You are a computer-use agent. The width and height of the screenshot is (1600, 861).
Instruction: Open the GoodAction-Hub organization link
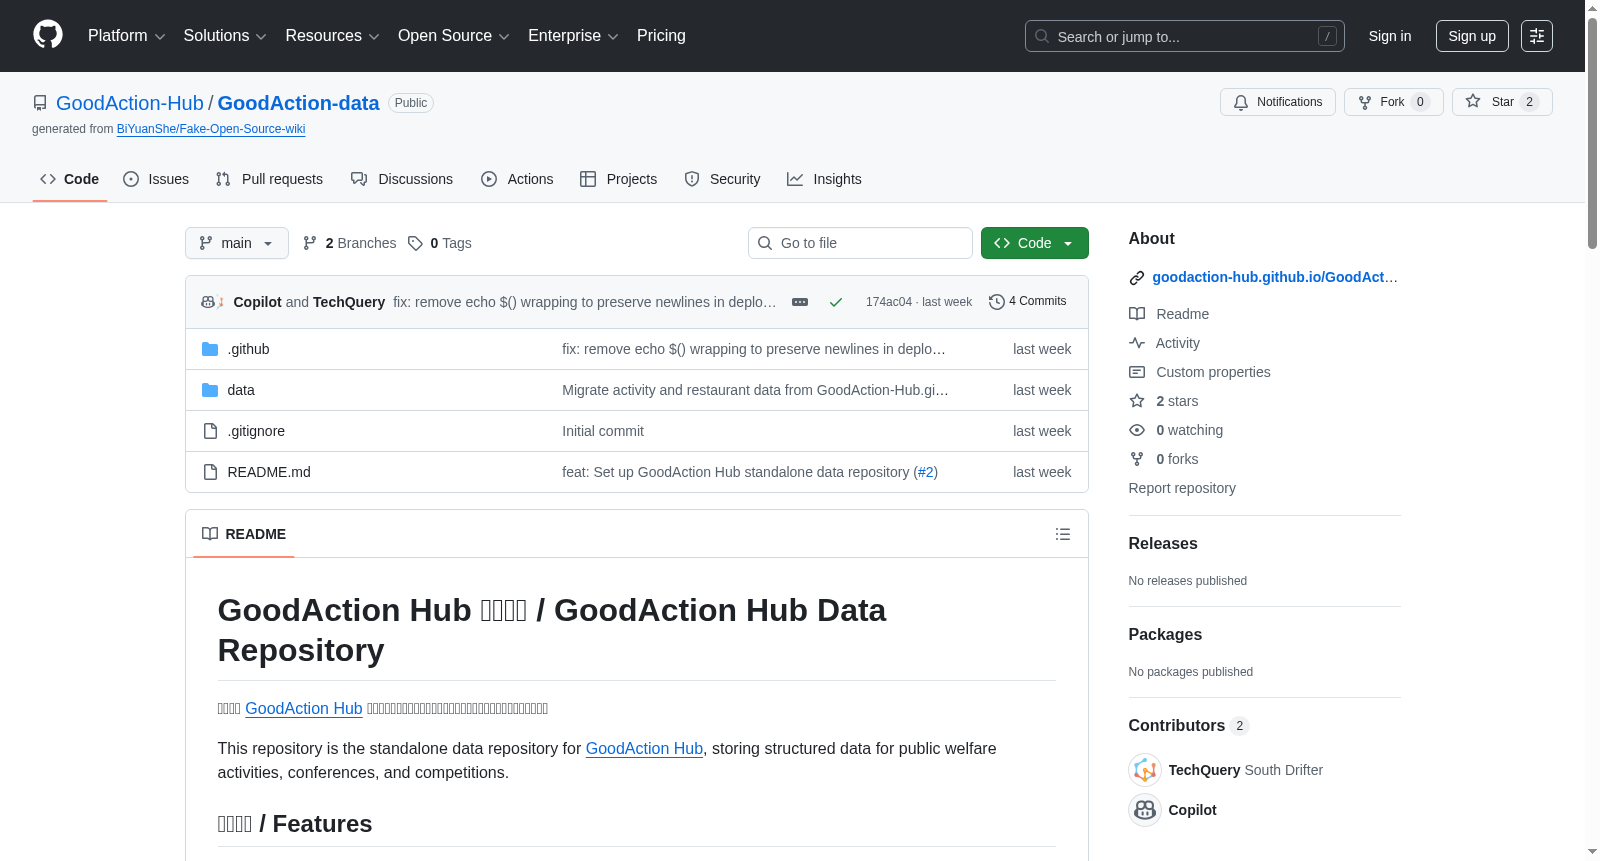(130, 103)
